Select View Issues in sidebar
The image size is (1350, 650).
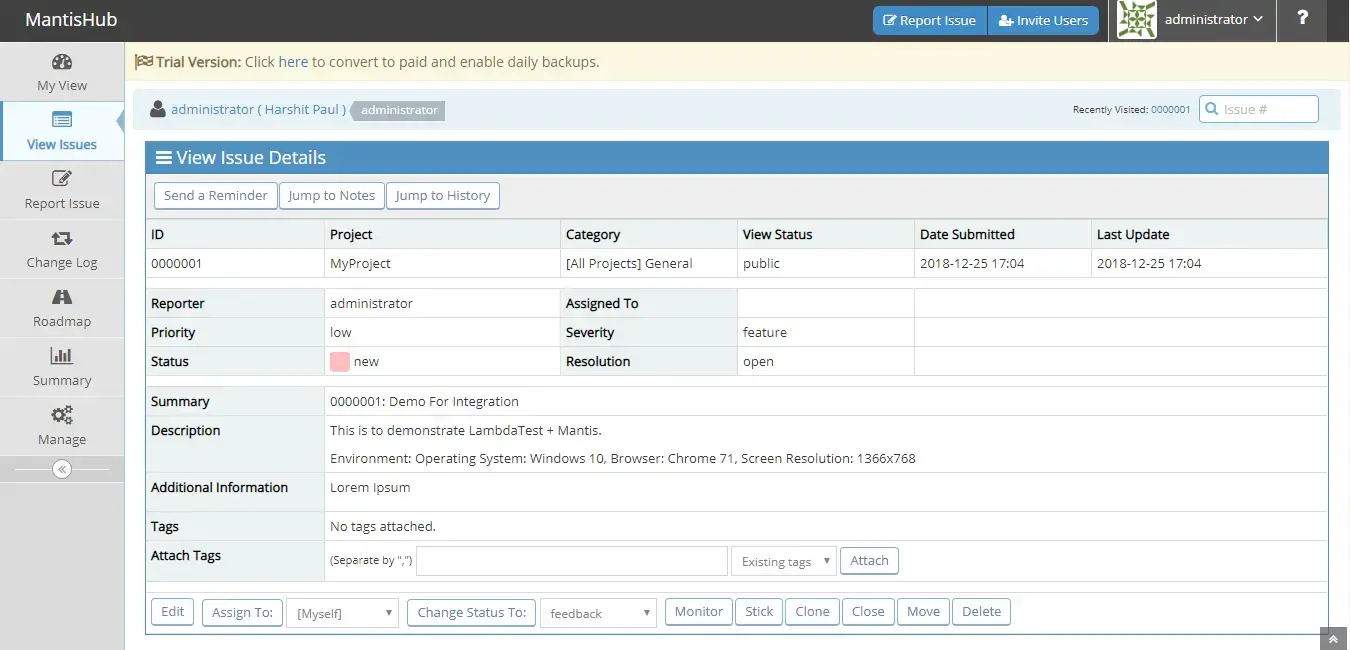click(x=62, y=131)
